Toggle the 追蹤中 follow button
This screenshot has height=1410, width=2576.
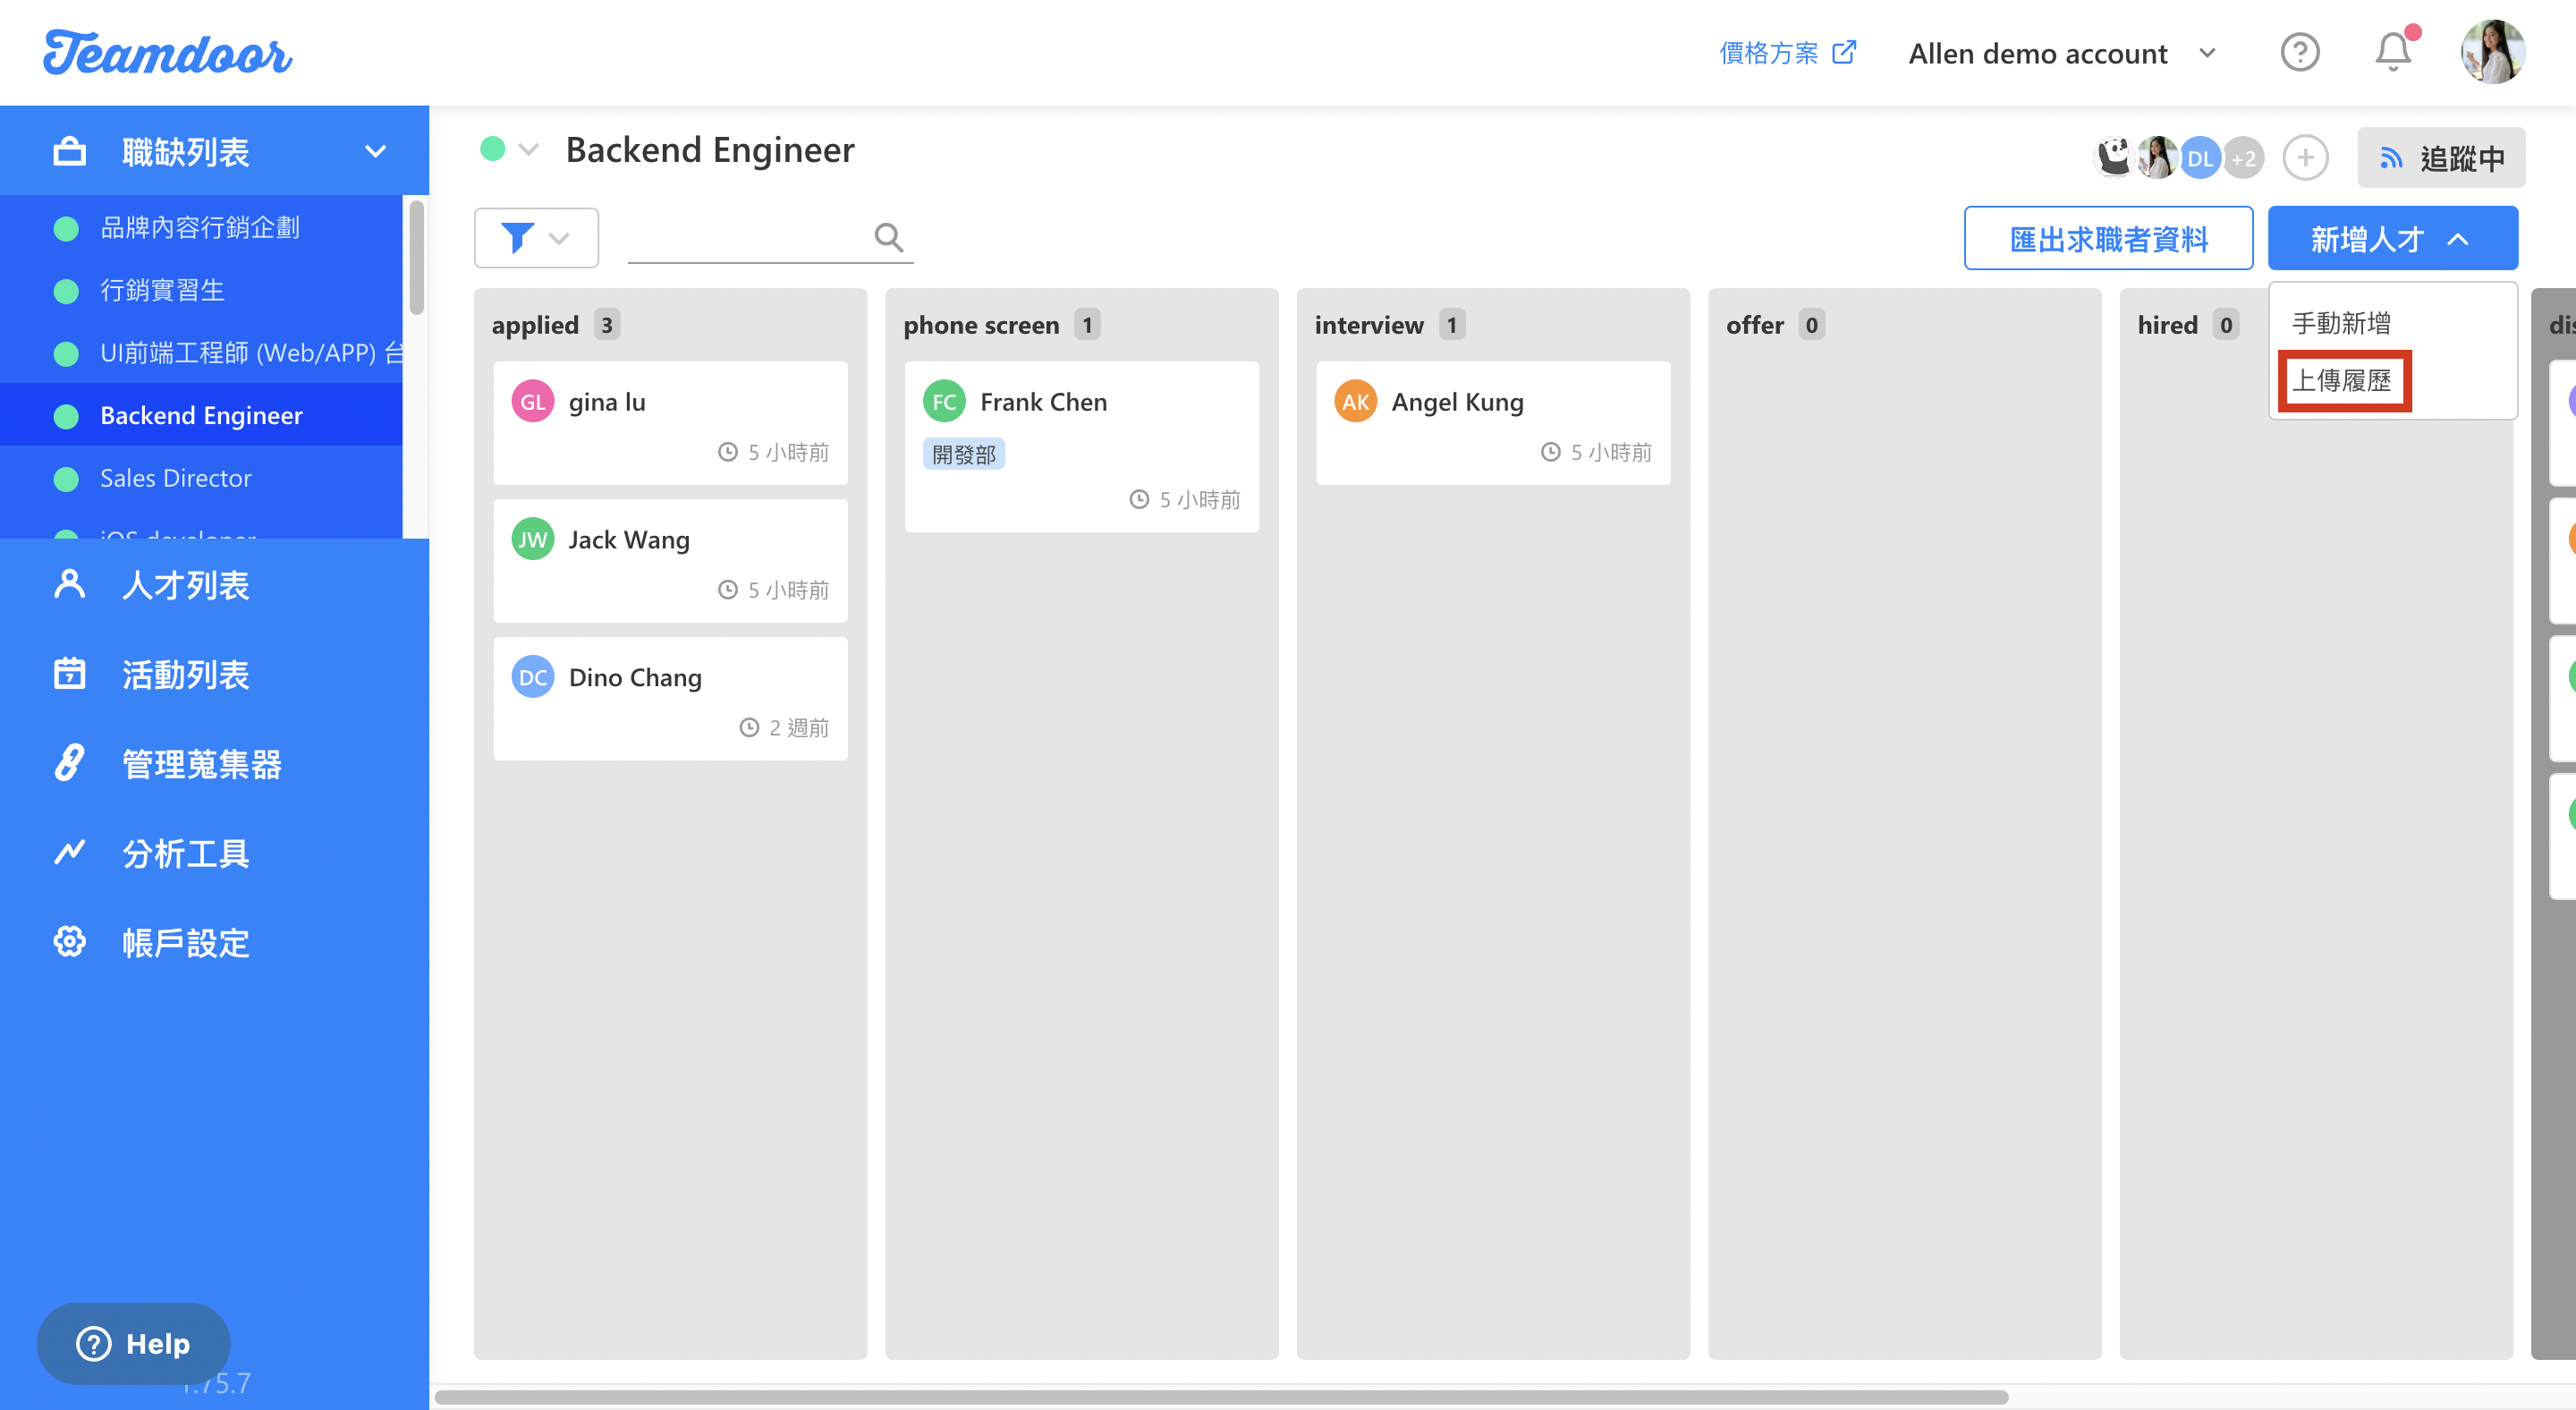2440,158
